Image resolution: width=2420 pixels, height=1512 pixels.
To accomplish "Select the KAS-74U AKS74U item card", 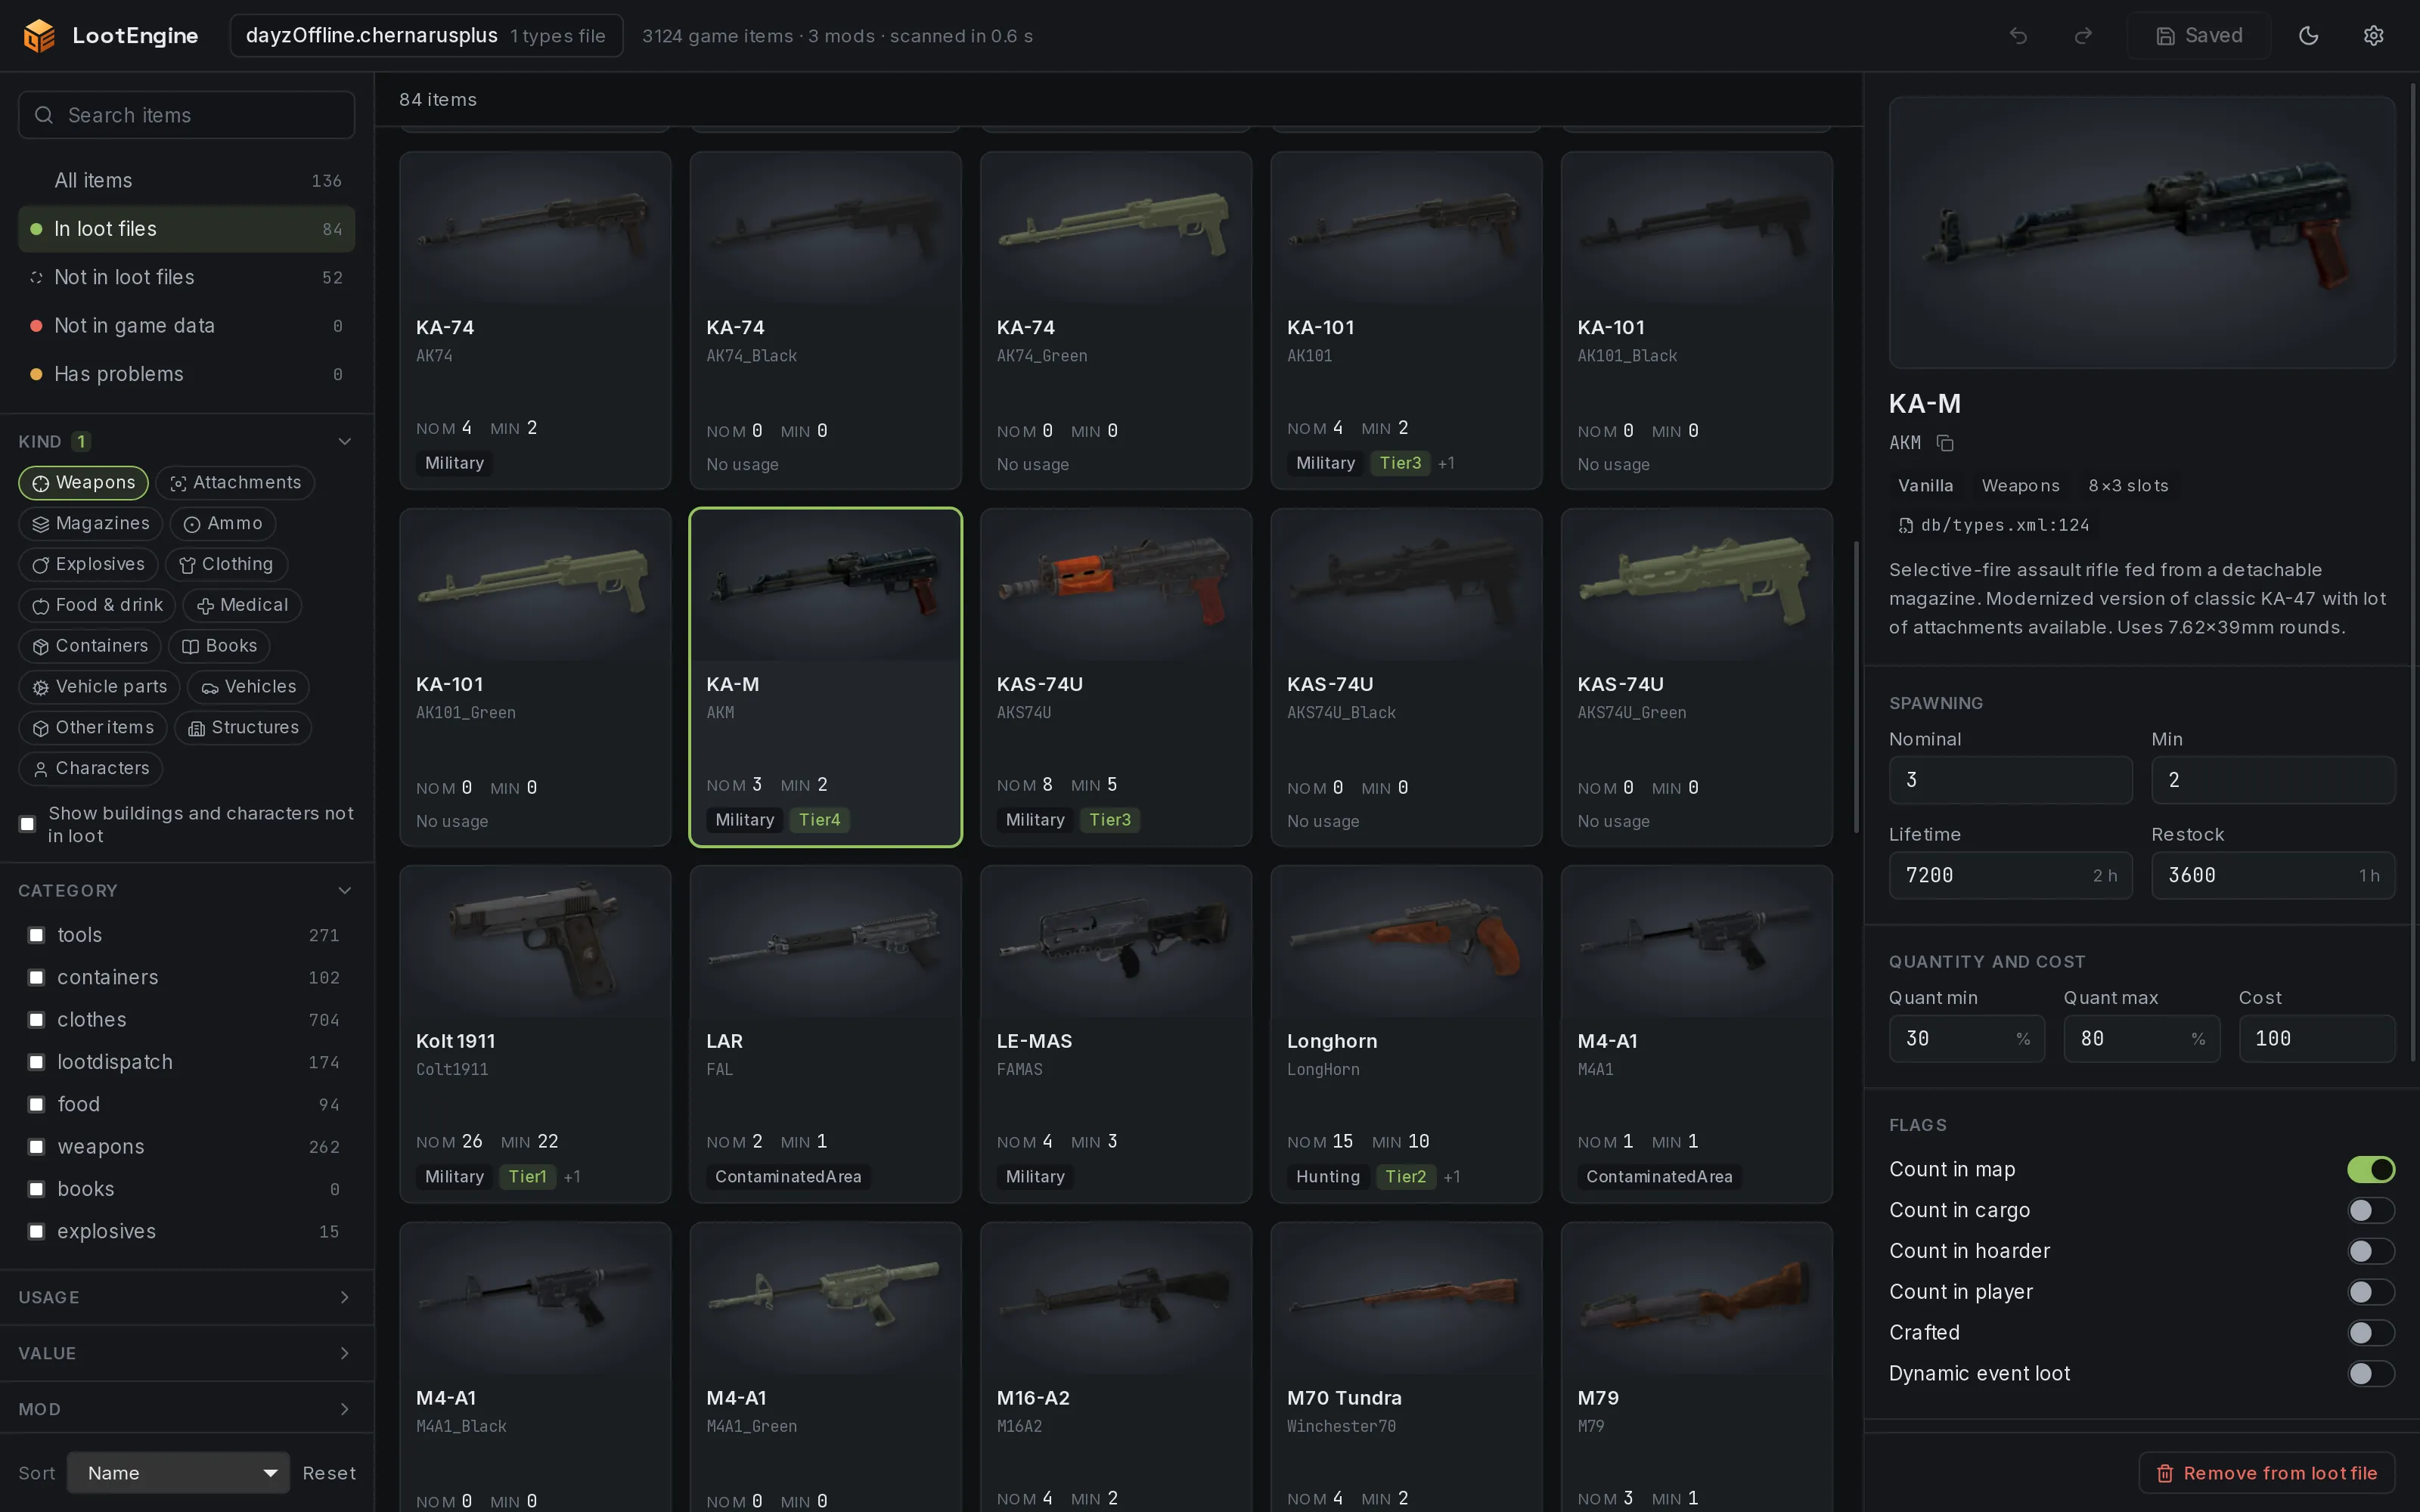I will tap(1116, 678).
